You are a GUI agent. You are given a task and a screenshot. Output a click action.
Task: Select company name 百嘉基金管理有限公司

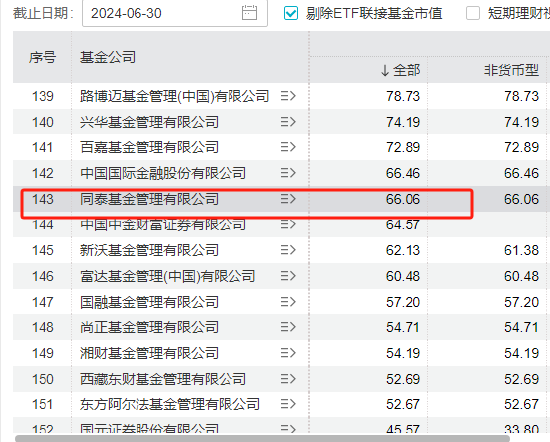click(x=149, y=147)
